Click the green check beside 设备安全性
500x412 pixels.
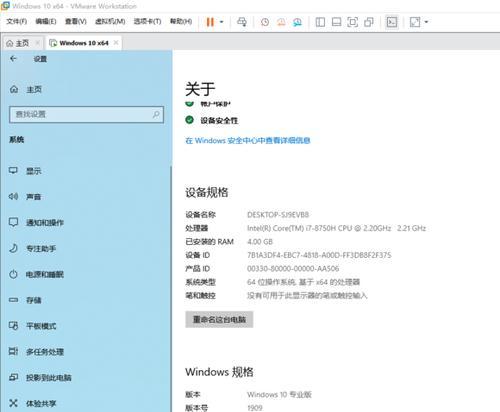pyautogui.click(x=189, y=120)
